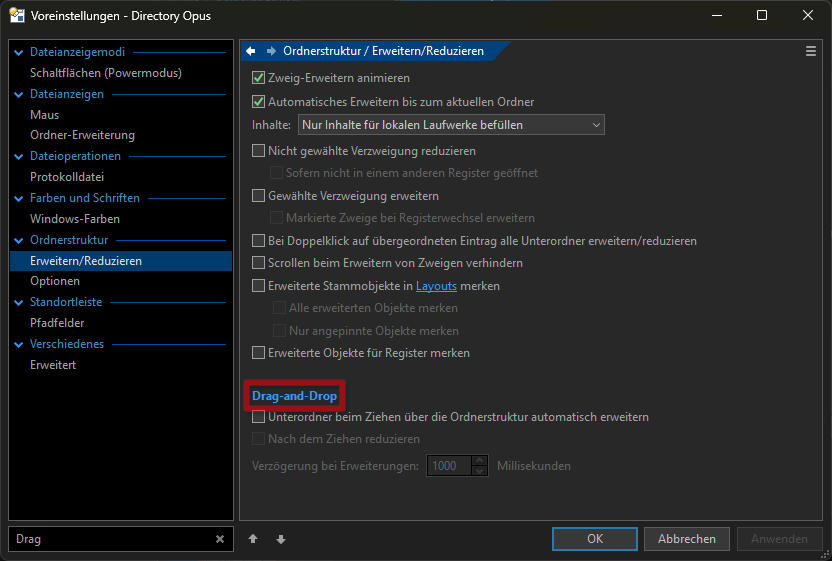Viewport: 832px width, 561px height.
Task: Open the Inhalte dropdown
Action: [x=451, y=125]
